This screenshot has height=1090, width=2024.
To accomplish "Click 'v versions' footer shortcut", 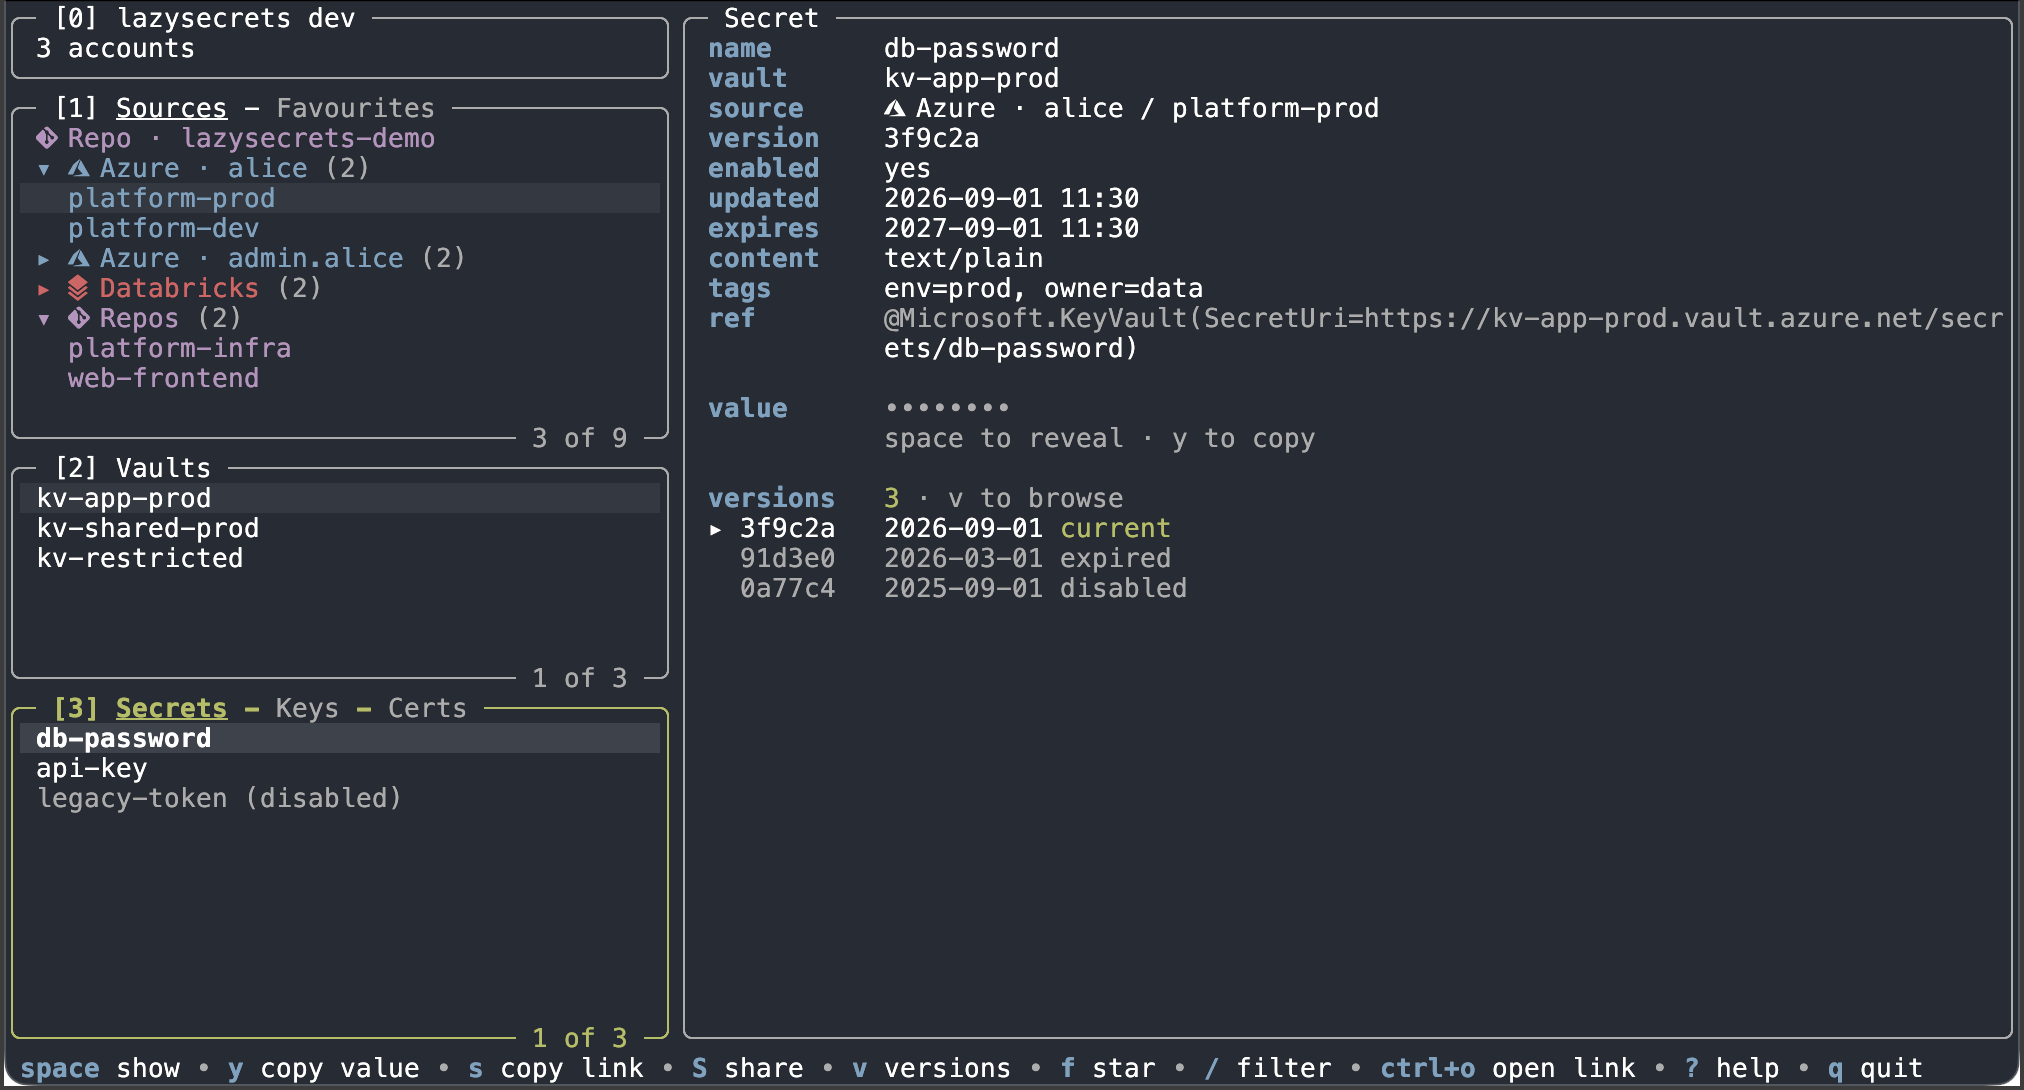I will tap(932, 1068).
